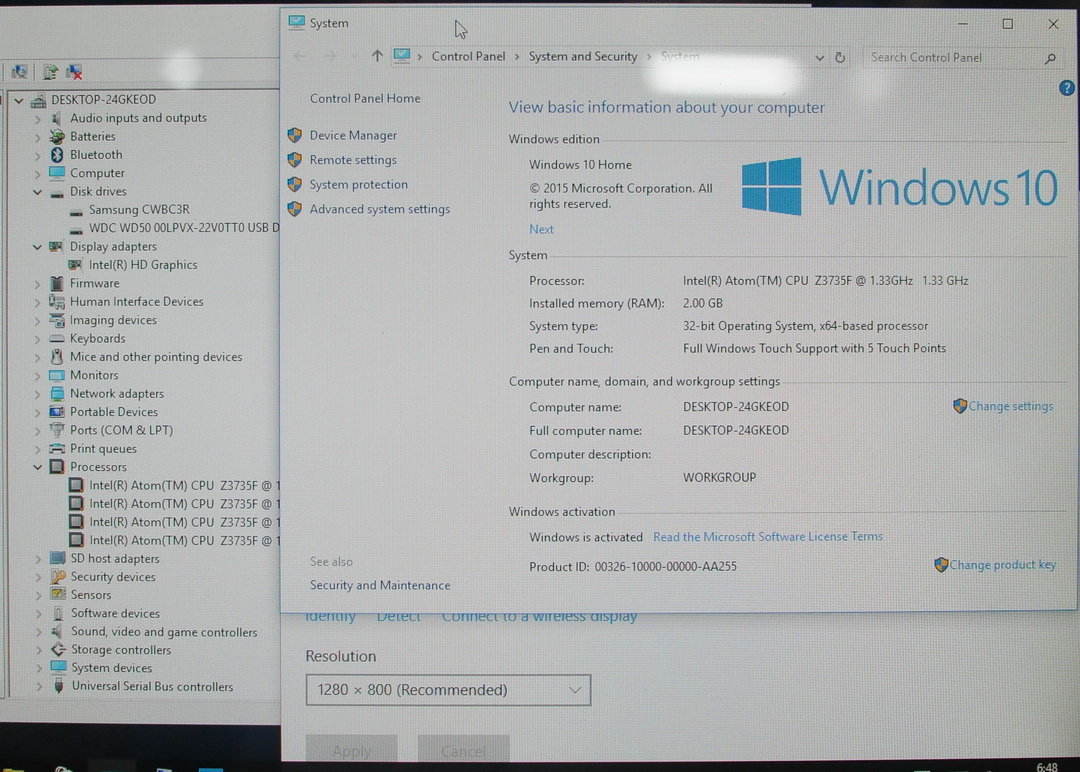Open System protection link

tap(358, 185)
